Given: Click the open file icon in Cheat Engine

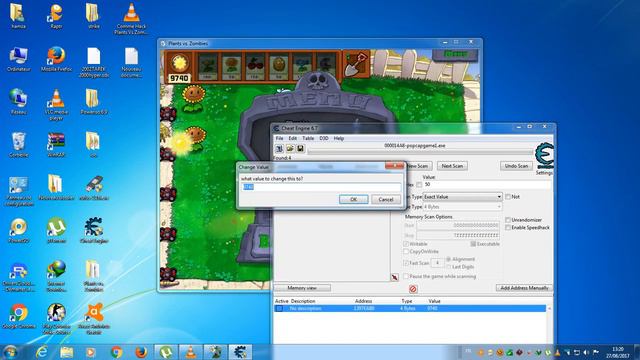Looking at the screenshot, I should tap(290, 149).
